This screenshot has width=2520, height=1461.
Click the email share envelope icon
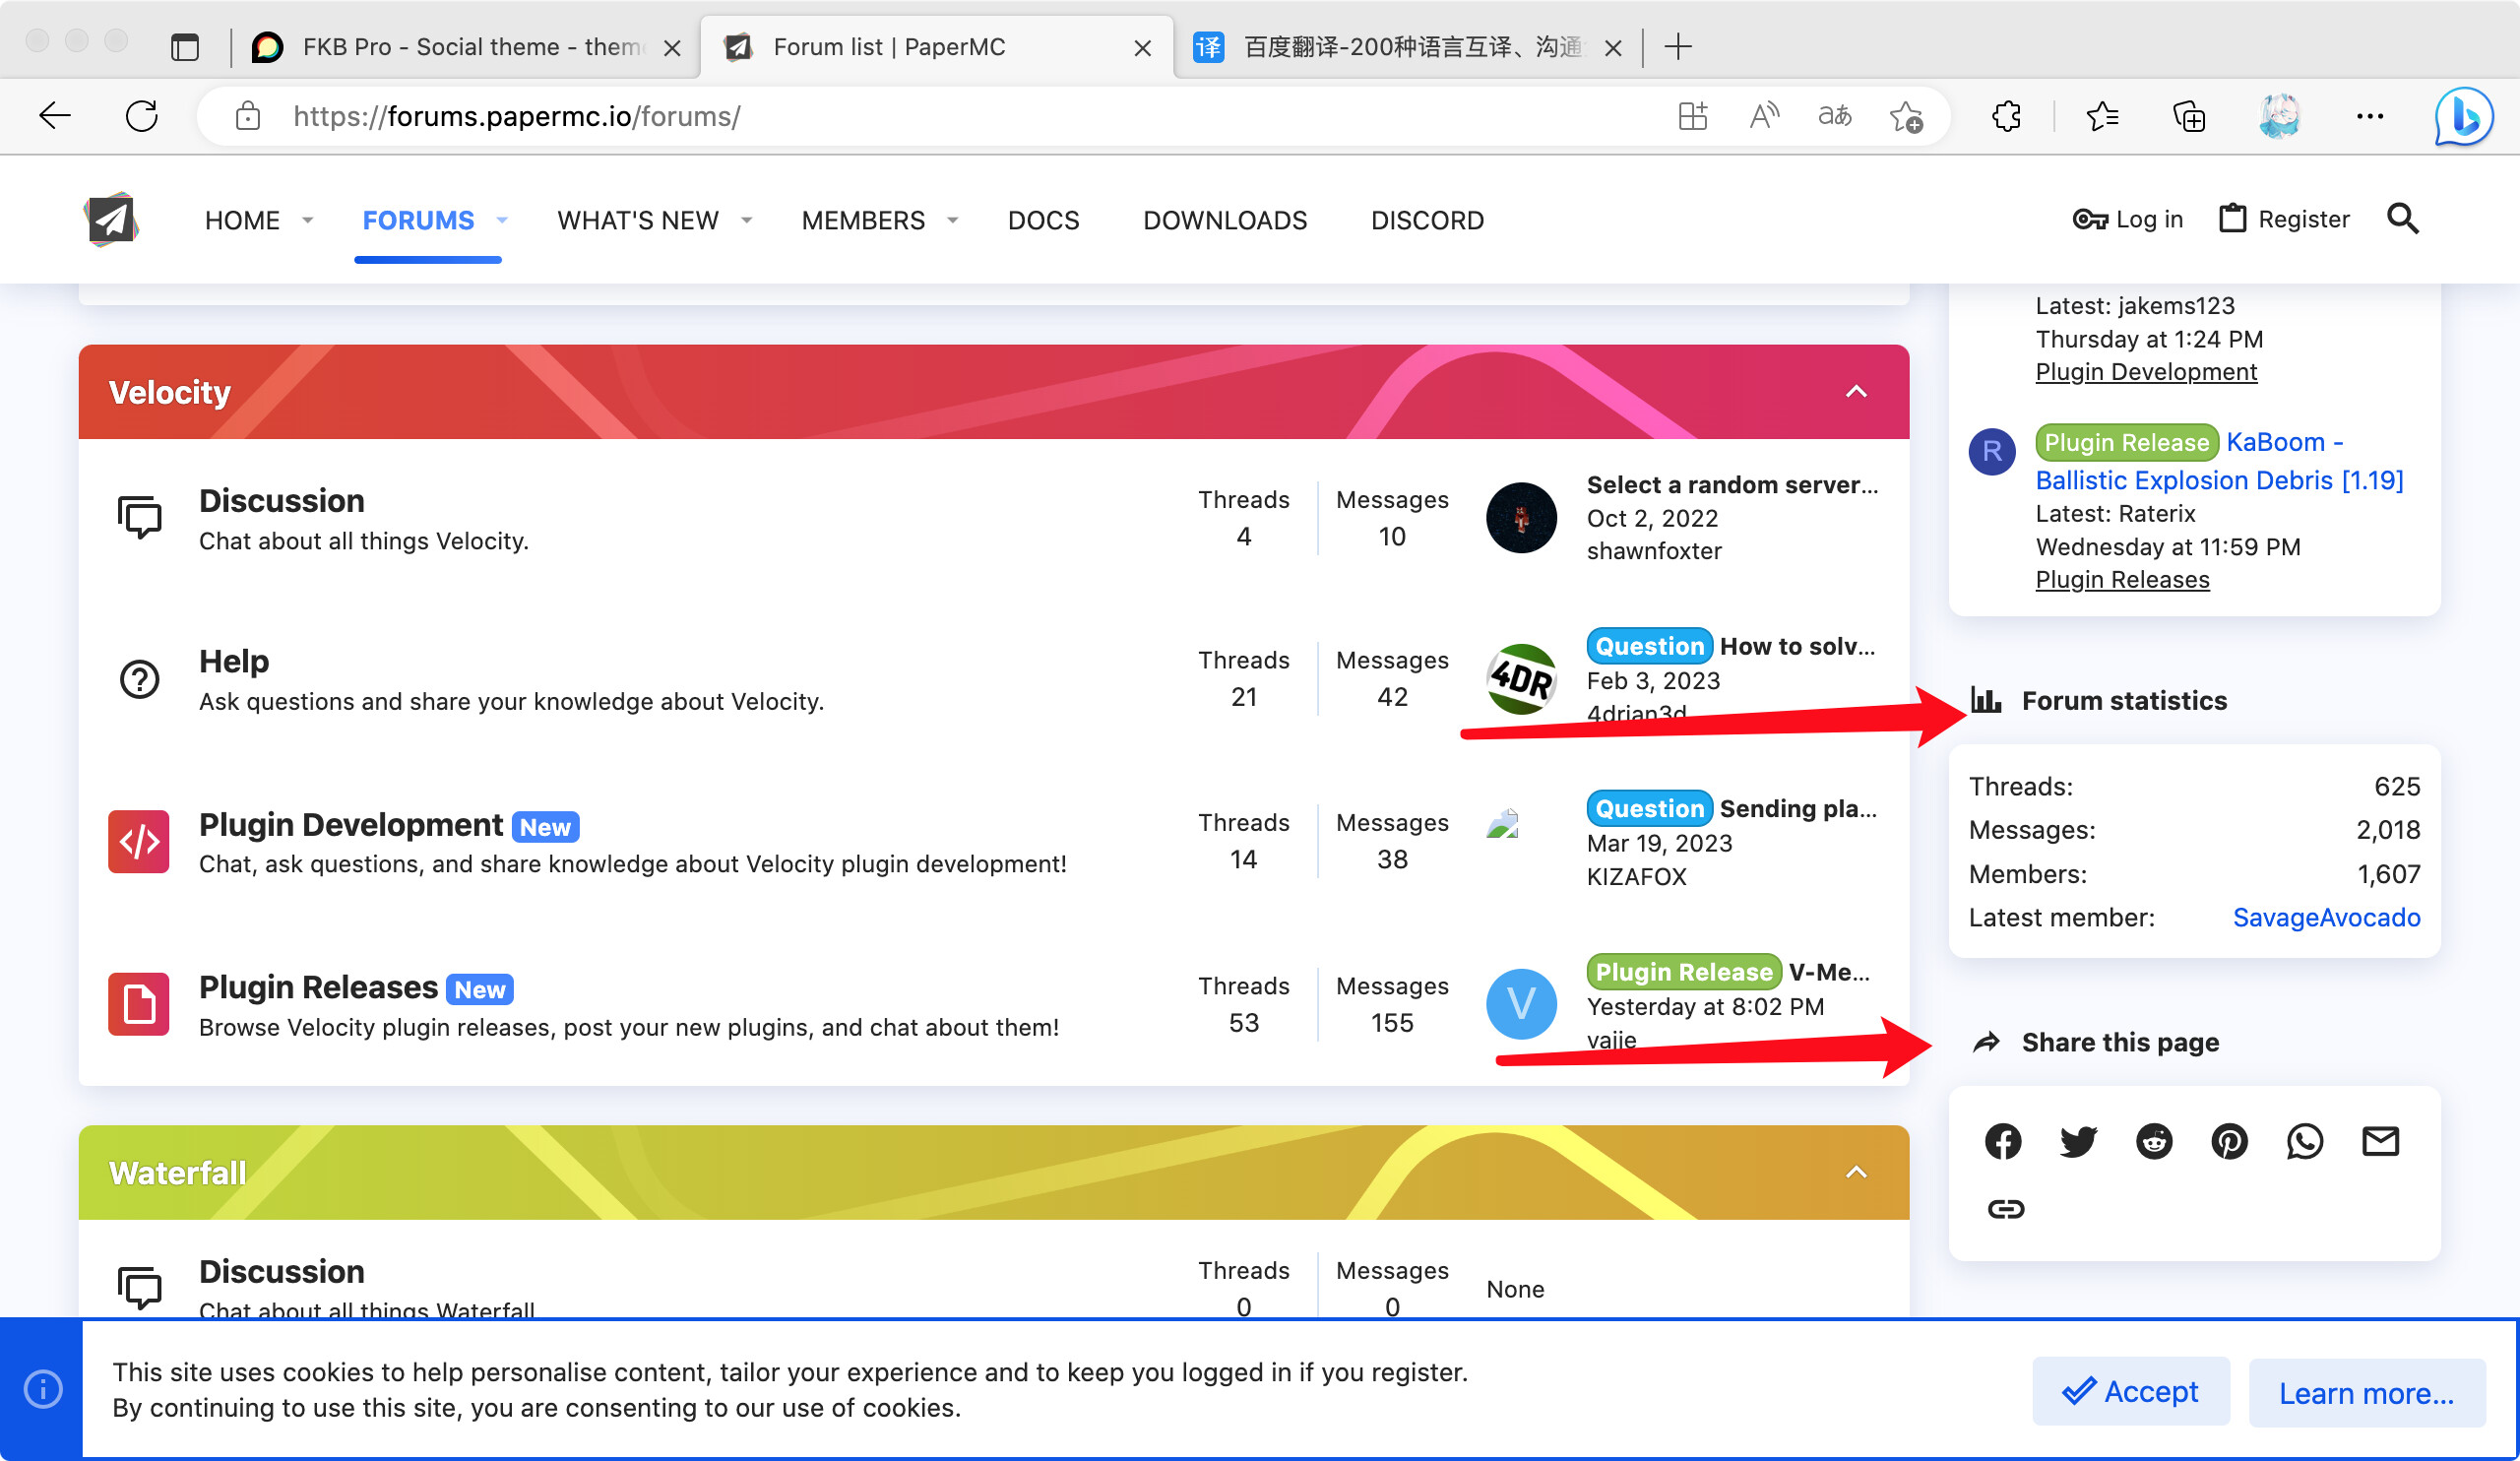coord(2380,1141)
